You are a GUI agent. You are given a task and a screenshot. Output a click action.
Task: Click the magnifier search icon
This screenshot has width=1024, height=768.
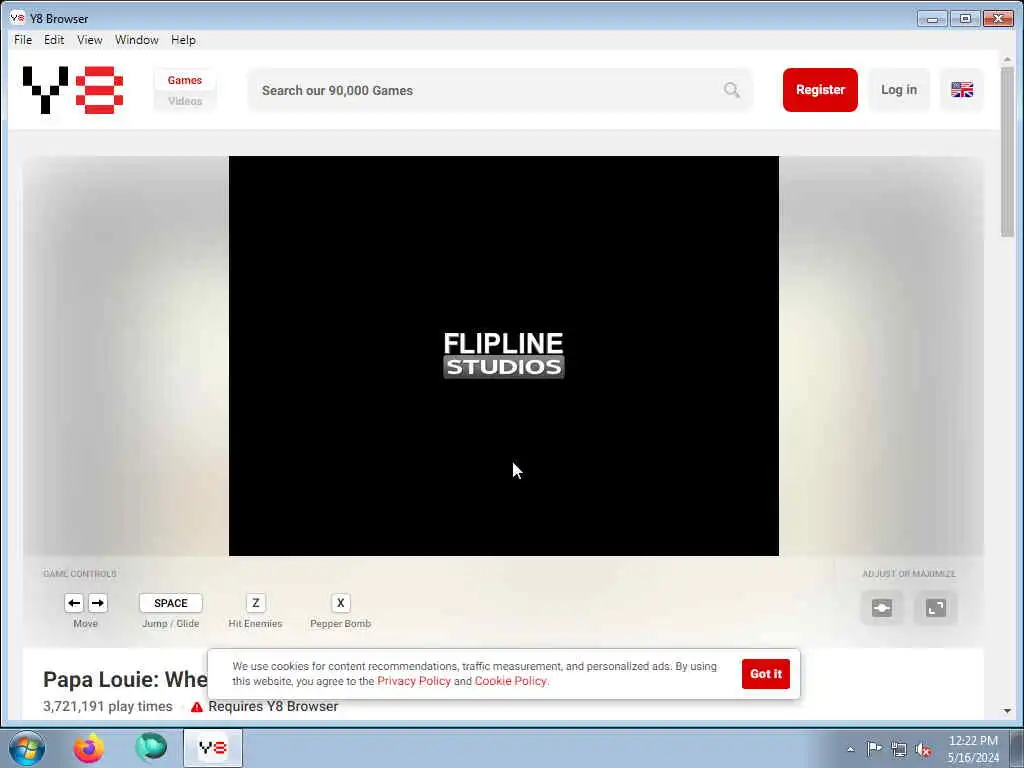(731, 90)
